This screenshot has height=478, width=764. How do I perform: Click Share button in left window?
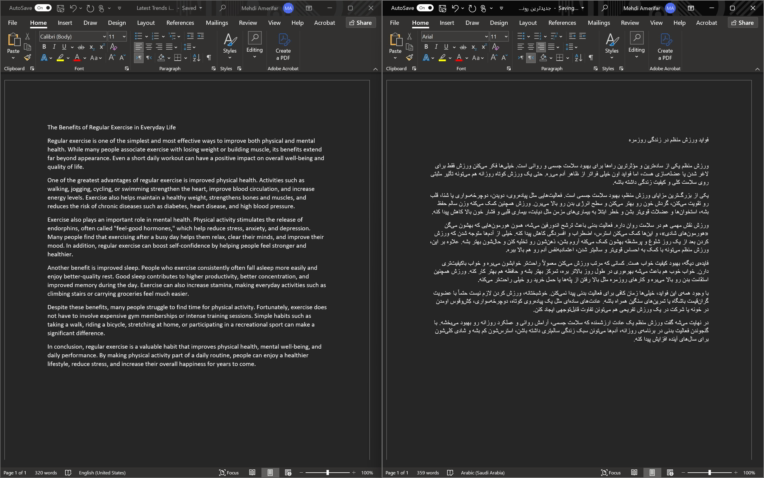[361, 23]
